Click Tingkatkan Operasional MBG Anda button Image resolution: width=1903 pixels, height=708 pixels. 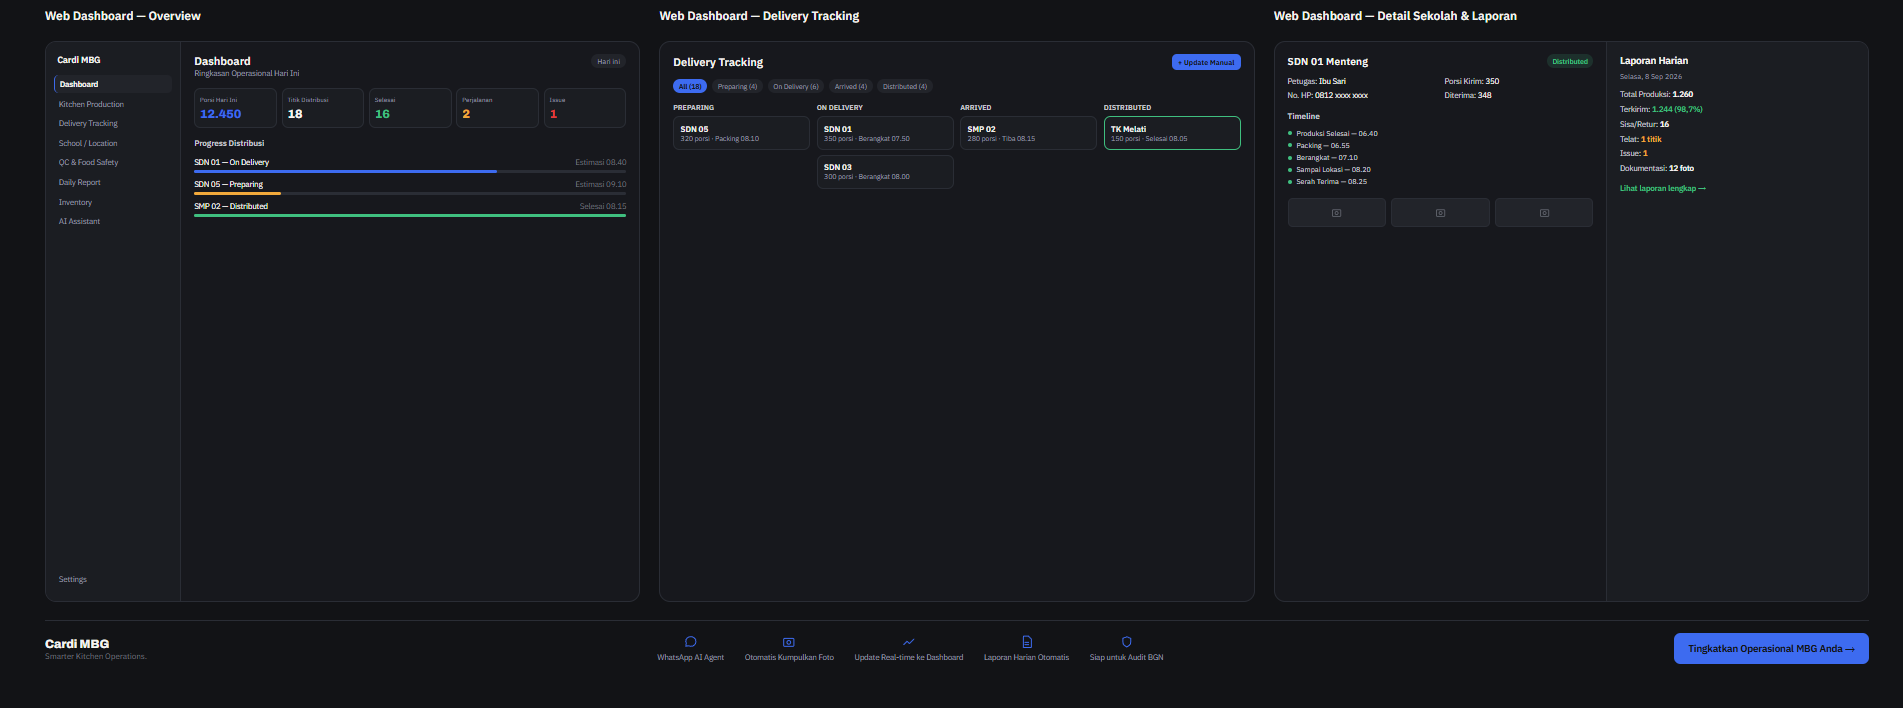coord(1771,648)
